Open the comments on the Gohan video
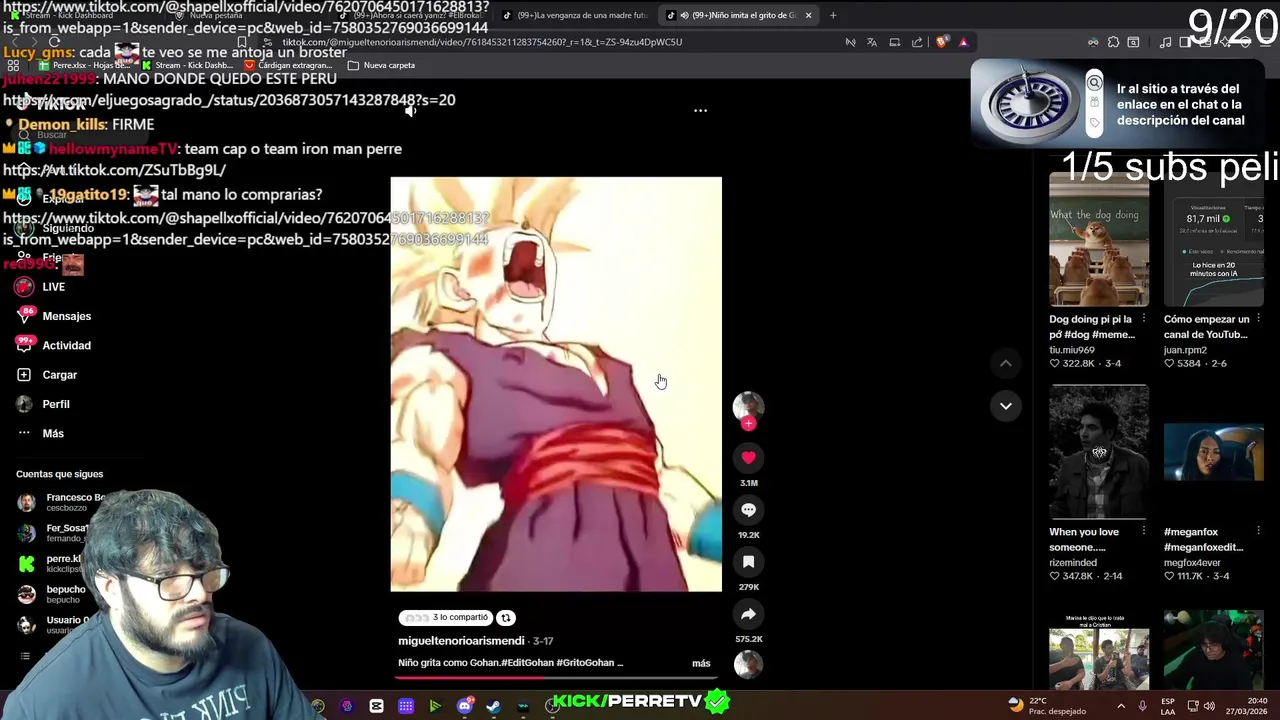 748,510
